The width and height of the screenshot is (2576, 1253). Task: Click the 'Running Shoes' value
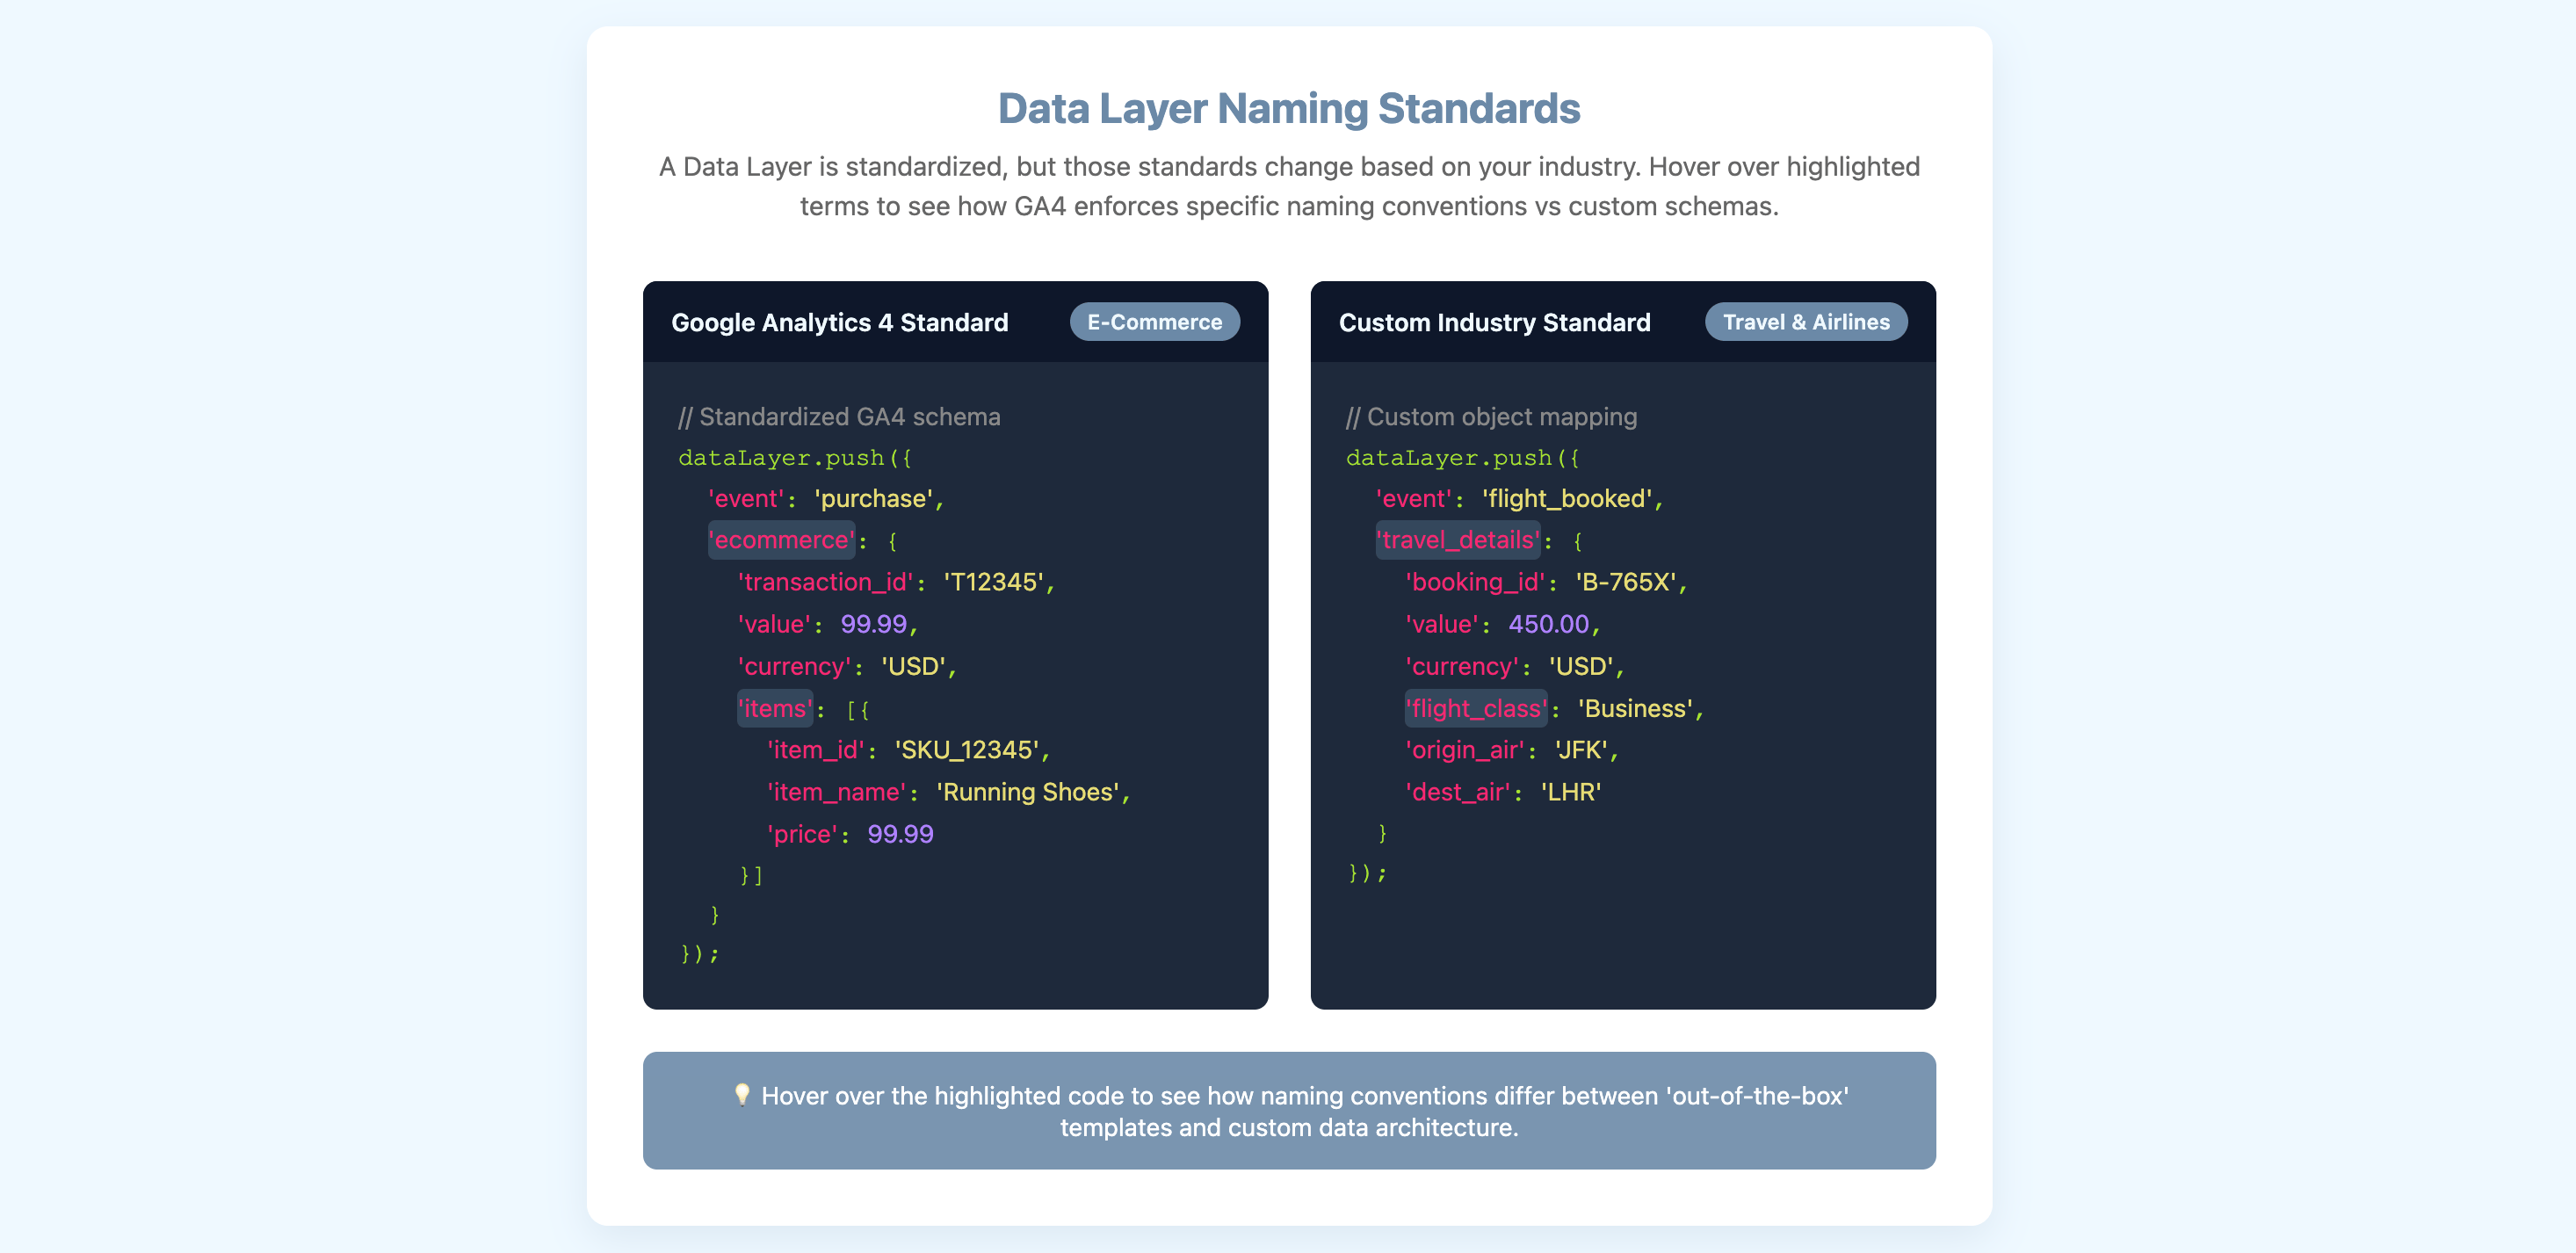click(1027, 792)
